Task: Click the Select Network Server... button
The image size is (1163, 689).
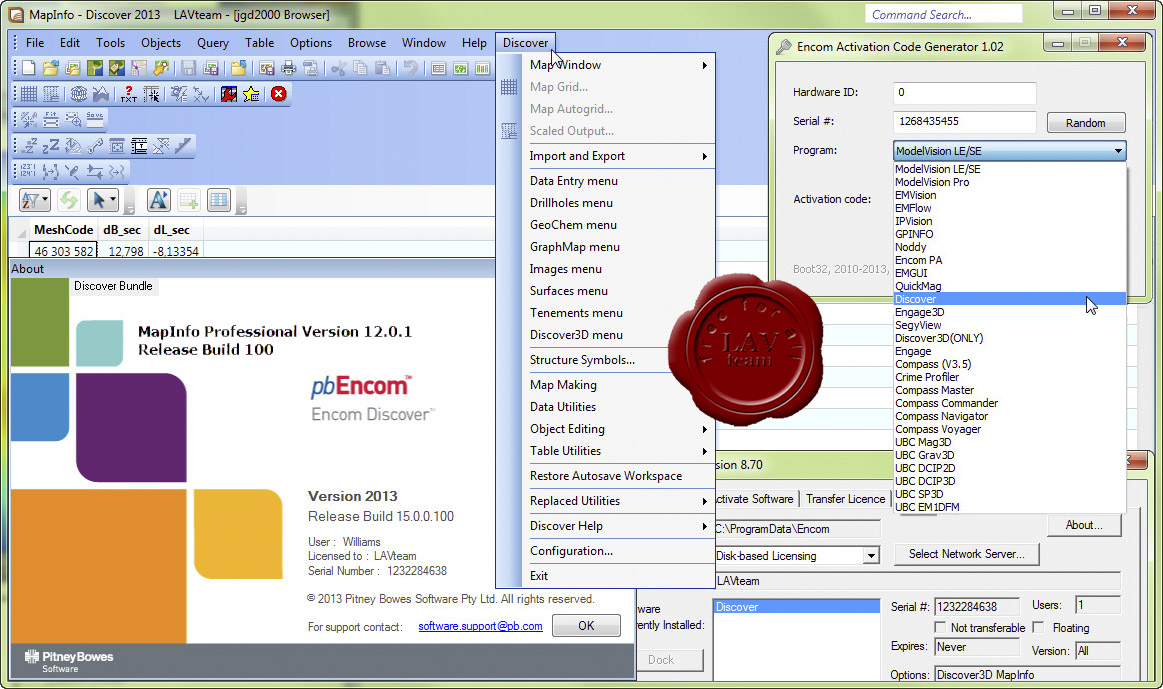Action: pyautogui.click(x=966, y=554)
